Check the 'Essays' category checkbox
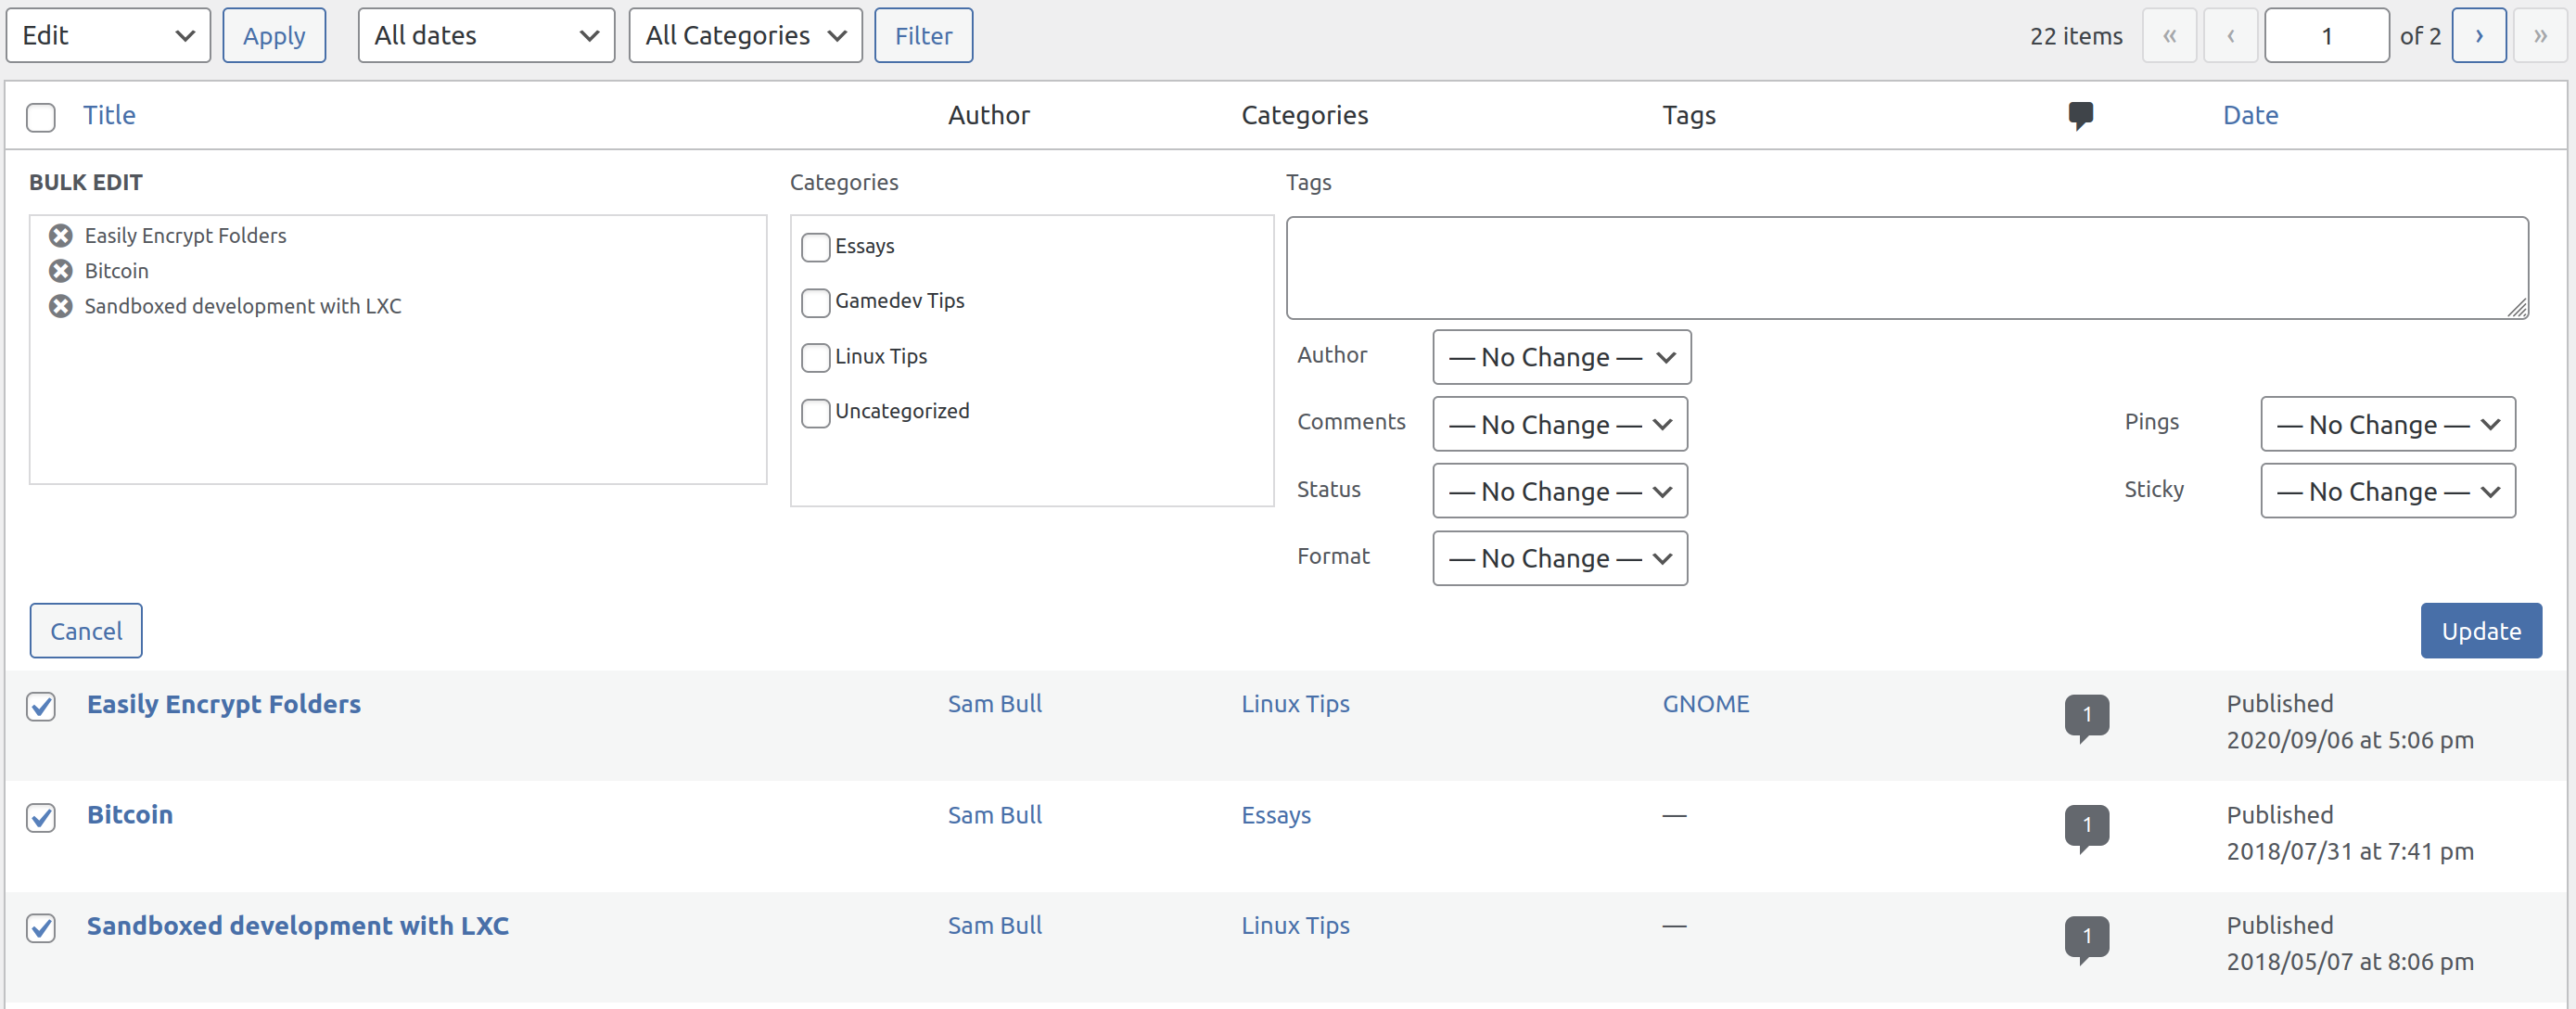 point(815,248)
